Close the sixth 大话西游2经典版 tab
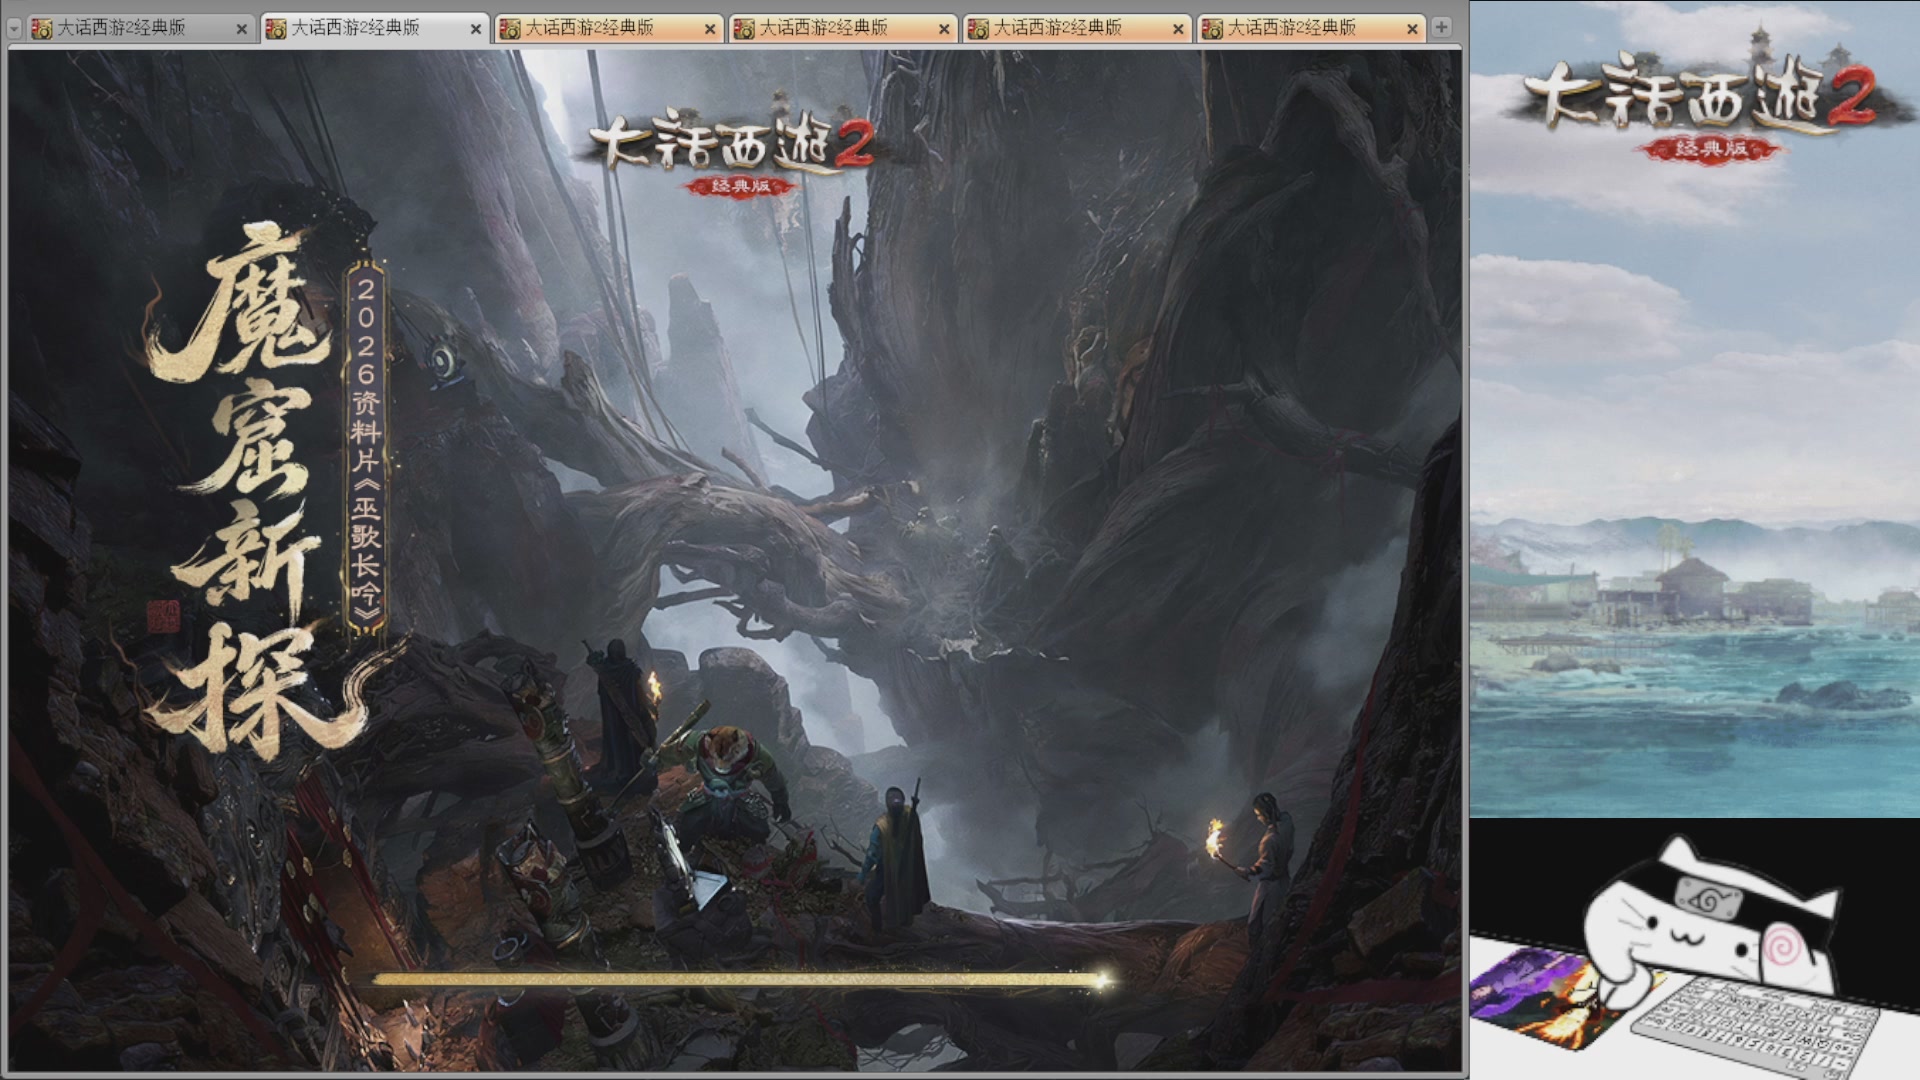 point(1412,29)
